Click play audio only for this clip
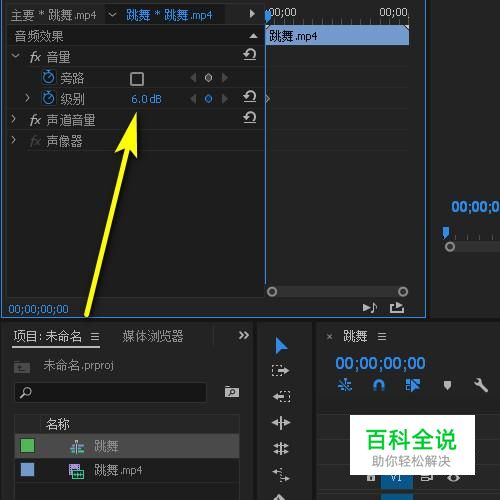Screen dimensions: 500x500 (x=370, y=307)
